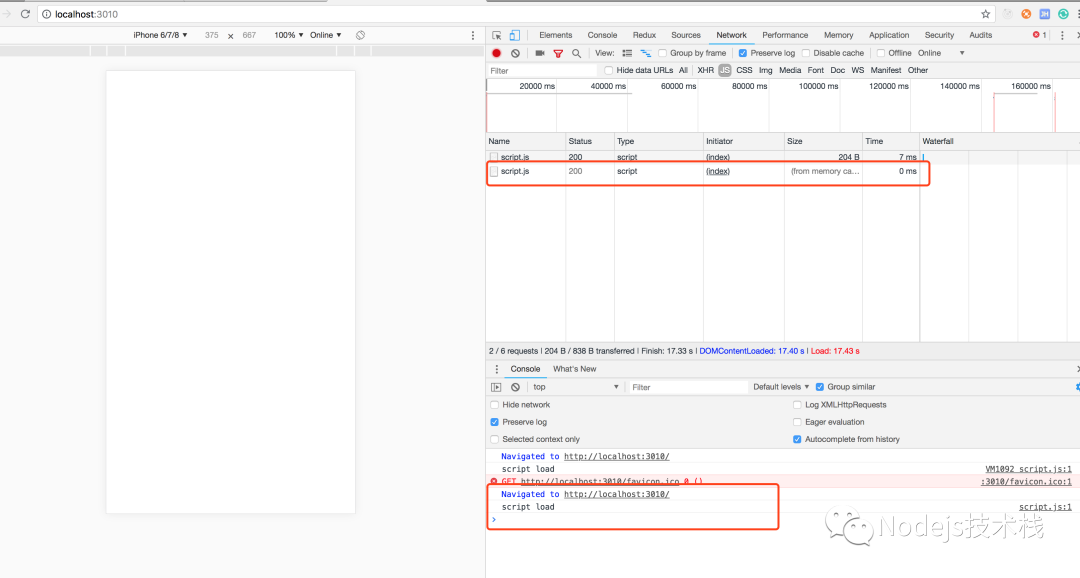Enable Selected context only

(x=495, y=440)
